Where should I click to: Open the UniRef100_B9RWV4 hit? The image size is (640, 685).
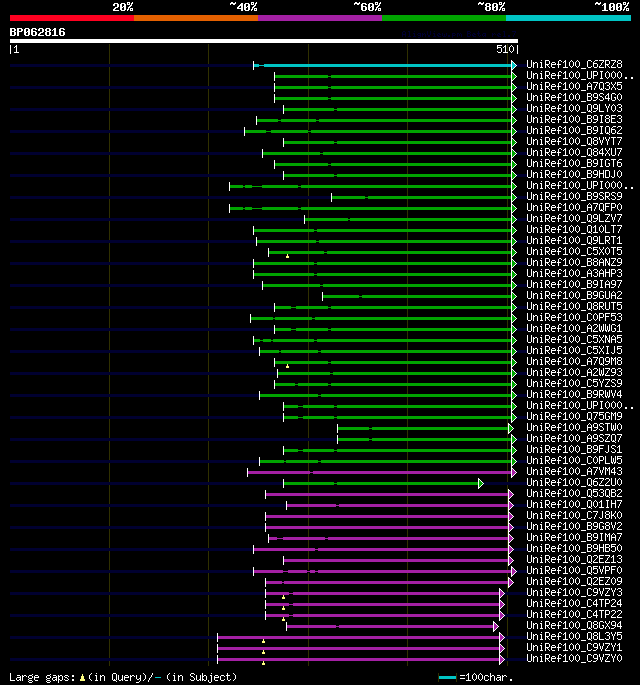(x=574, y=394)
